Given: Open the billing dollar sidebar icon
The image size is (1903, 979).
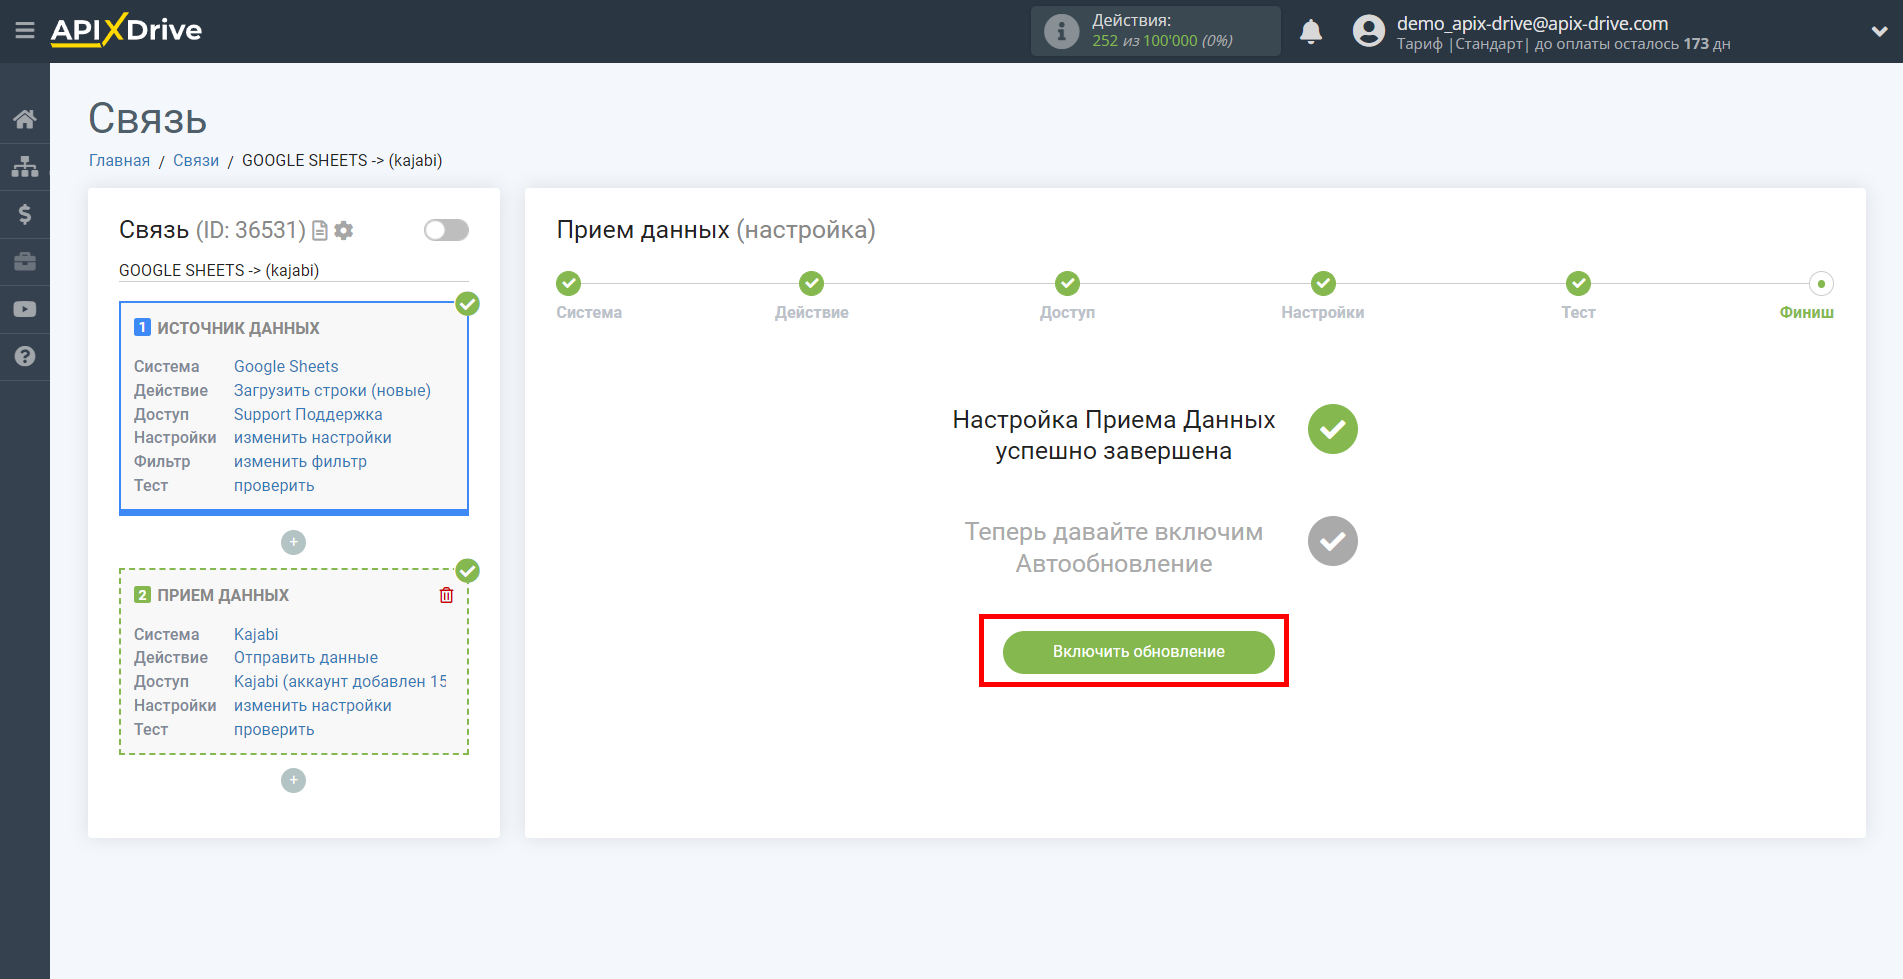Looking at the screenshot, I should [25, 214].
